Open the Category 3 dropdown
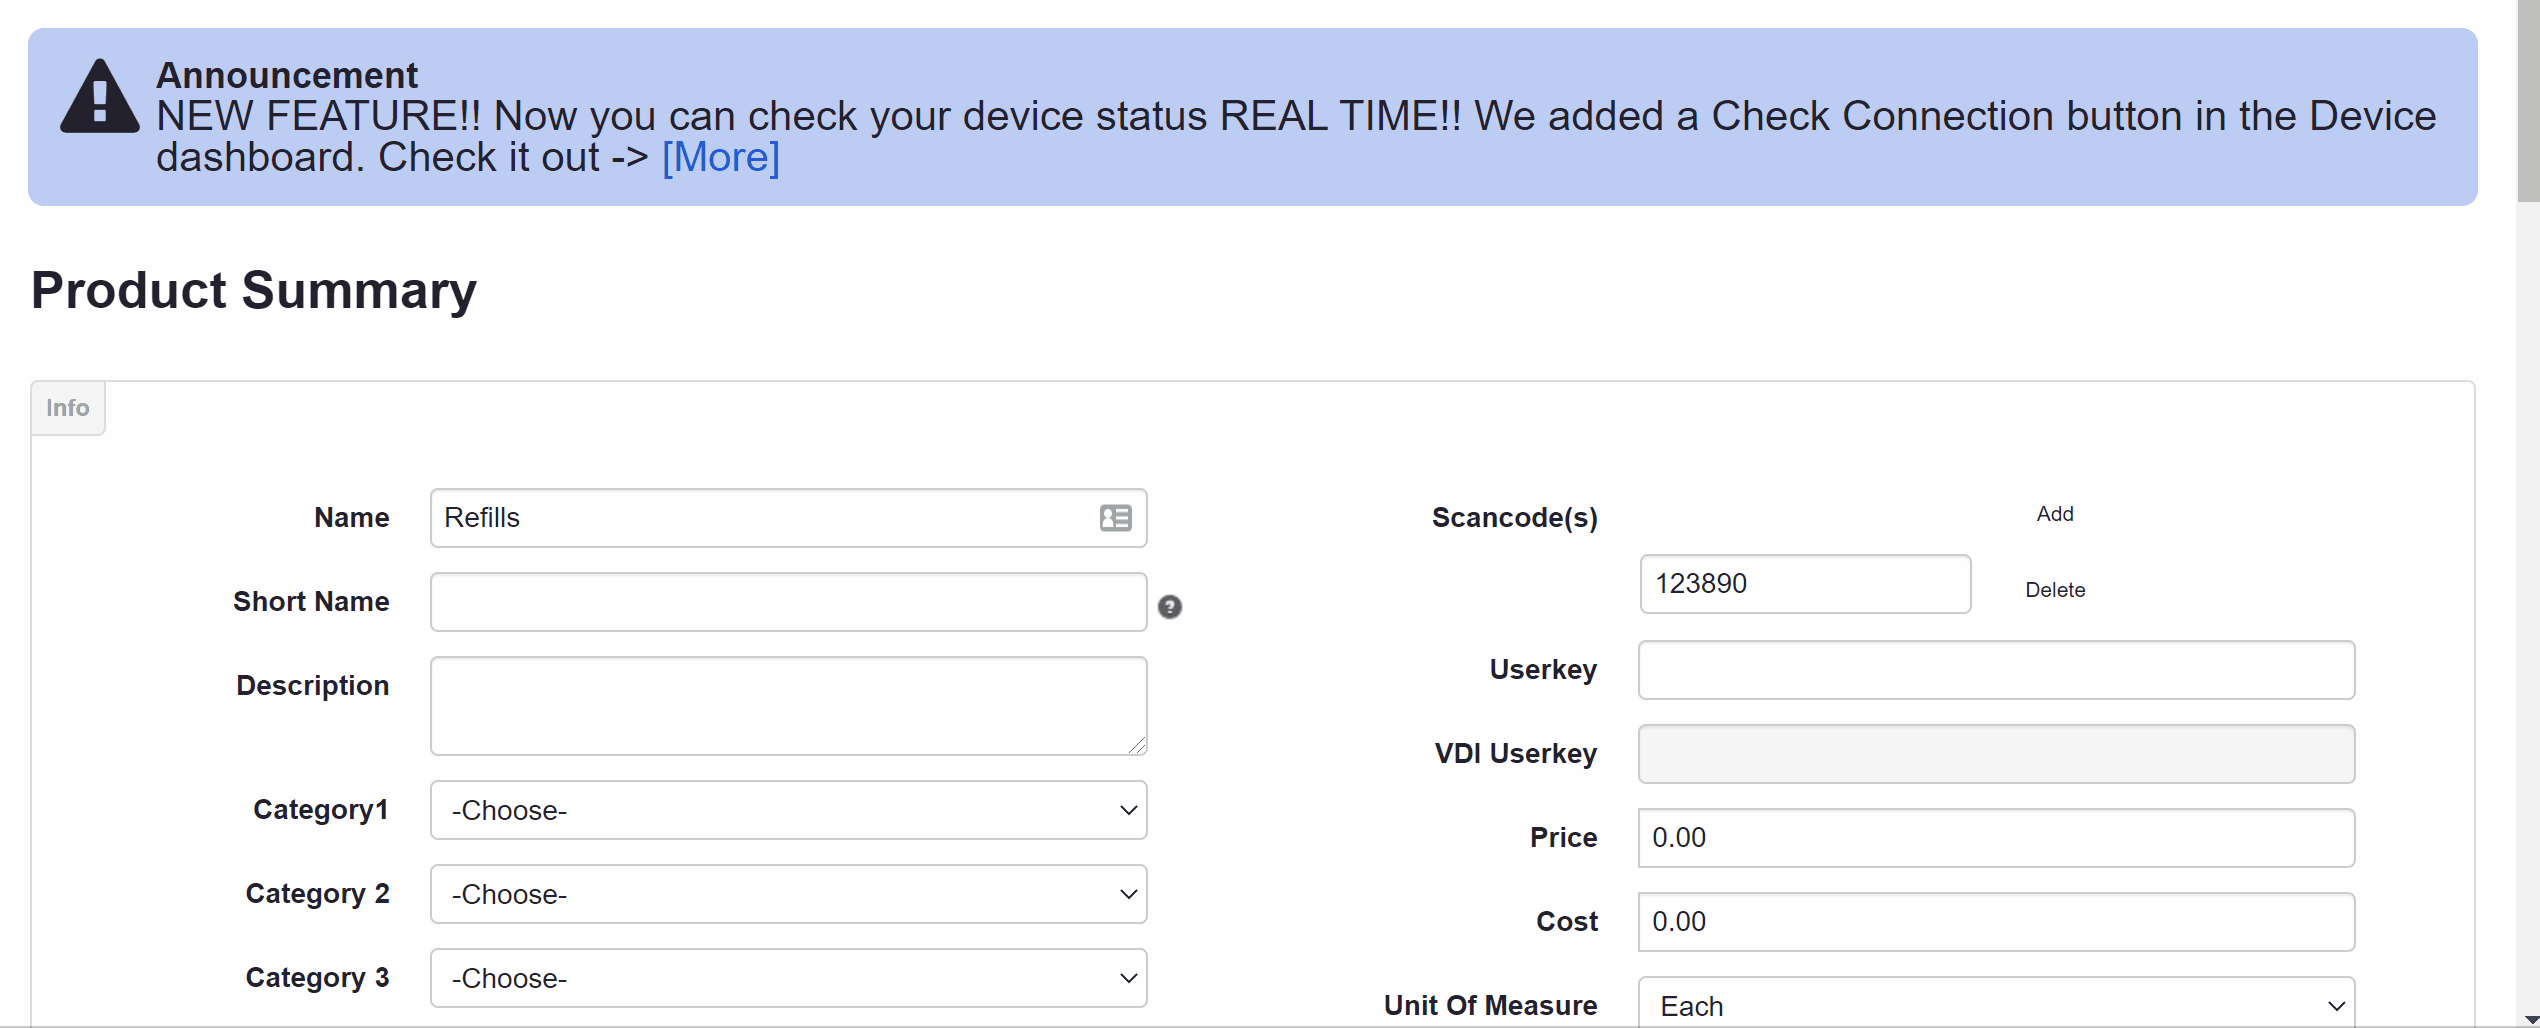The width and height of the screenshot is (2540, 1028). point(788,978)
